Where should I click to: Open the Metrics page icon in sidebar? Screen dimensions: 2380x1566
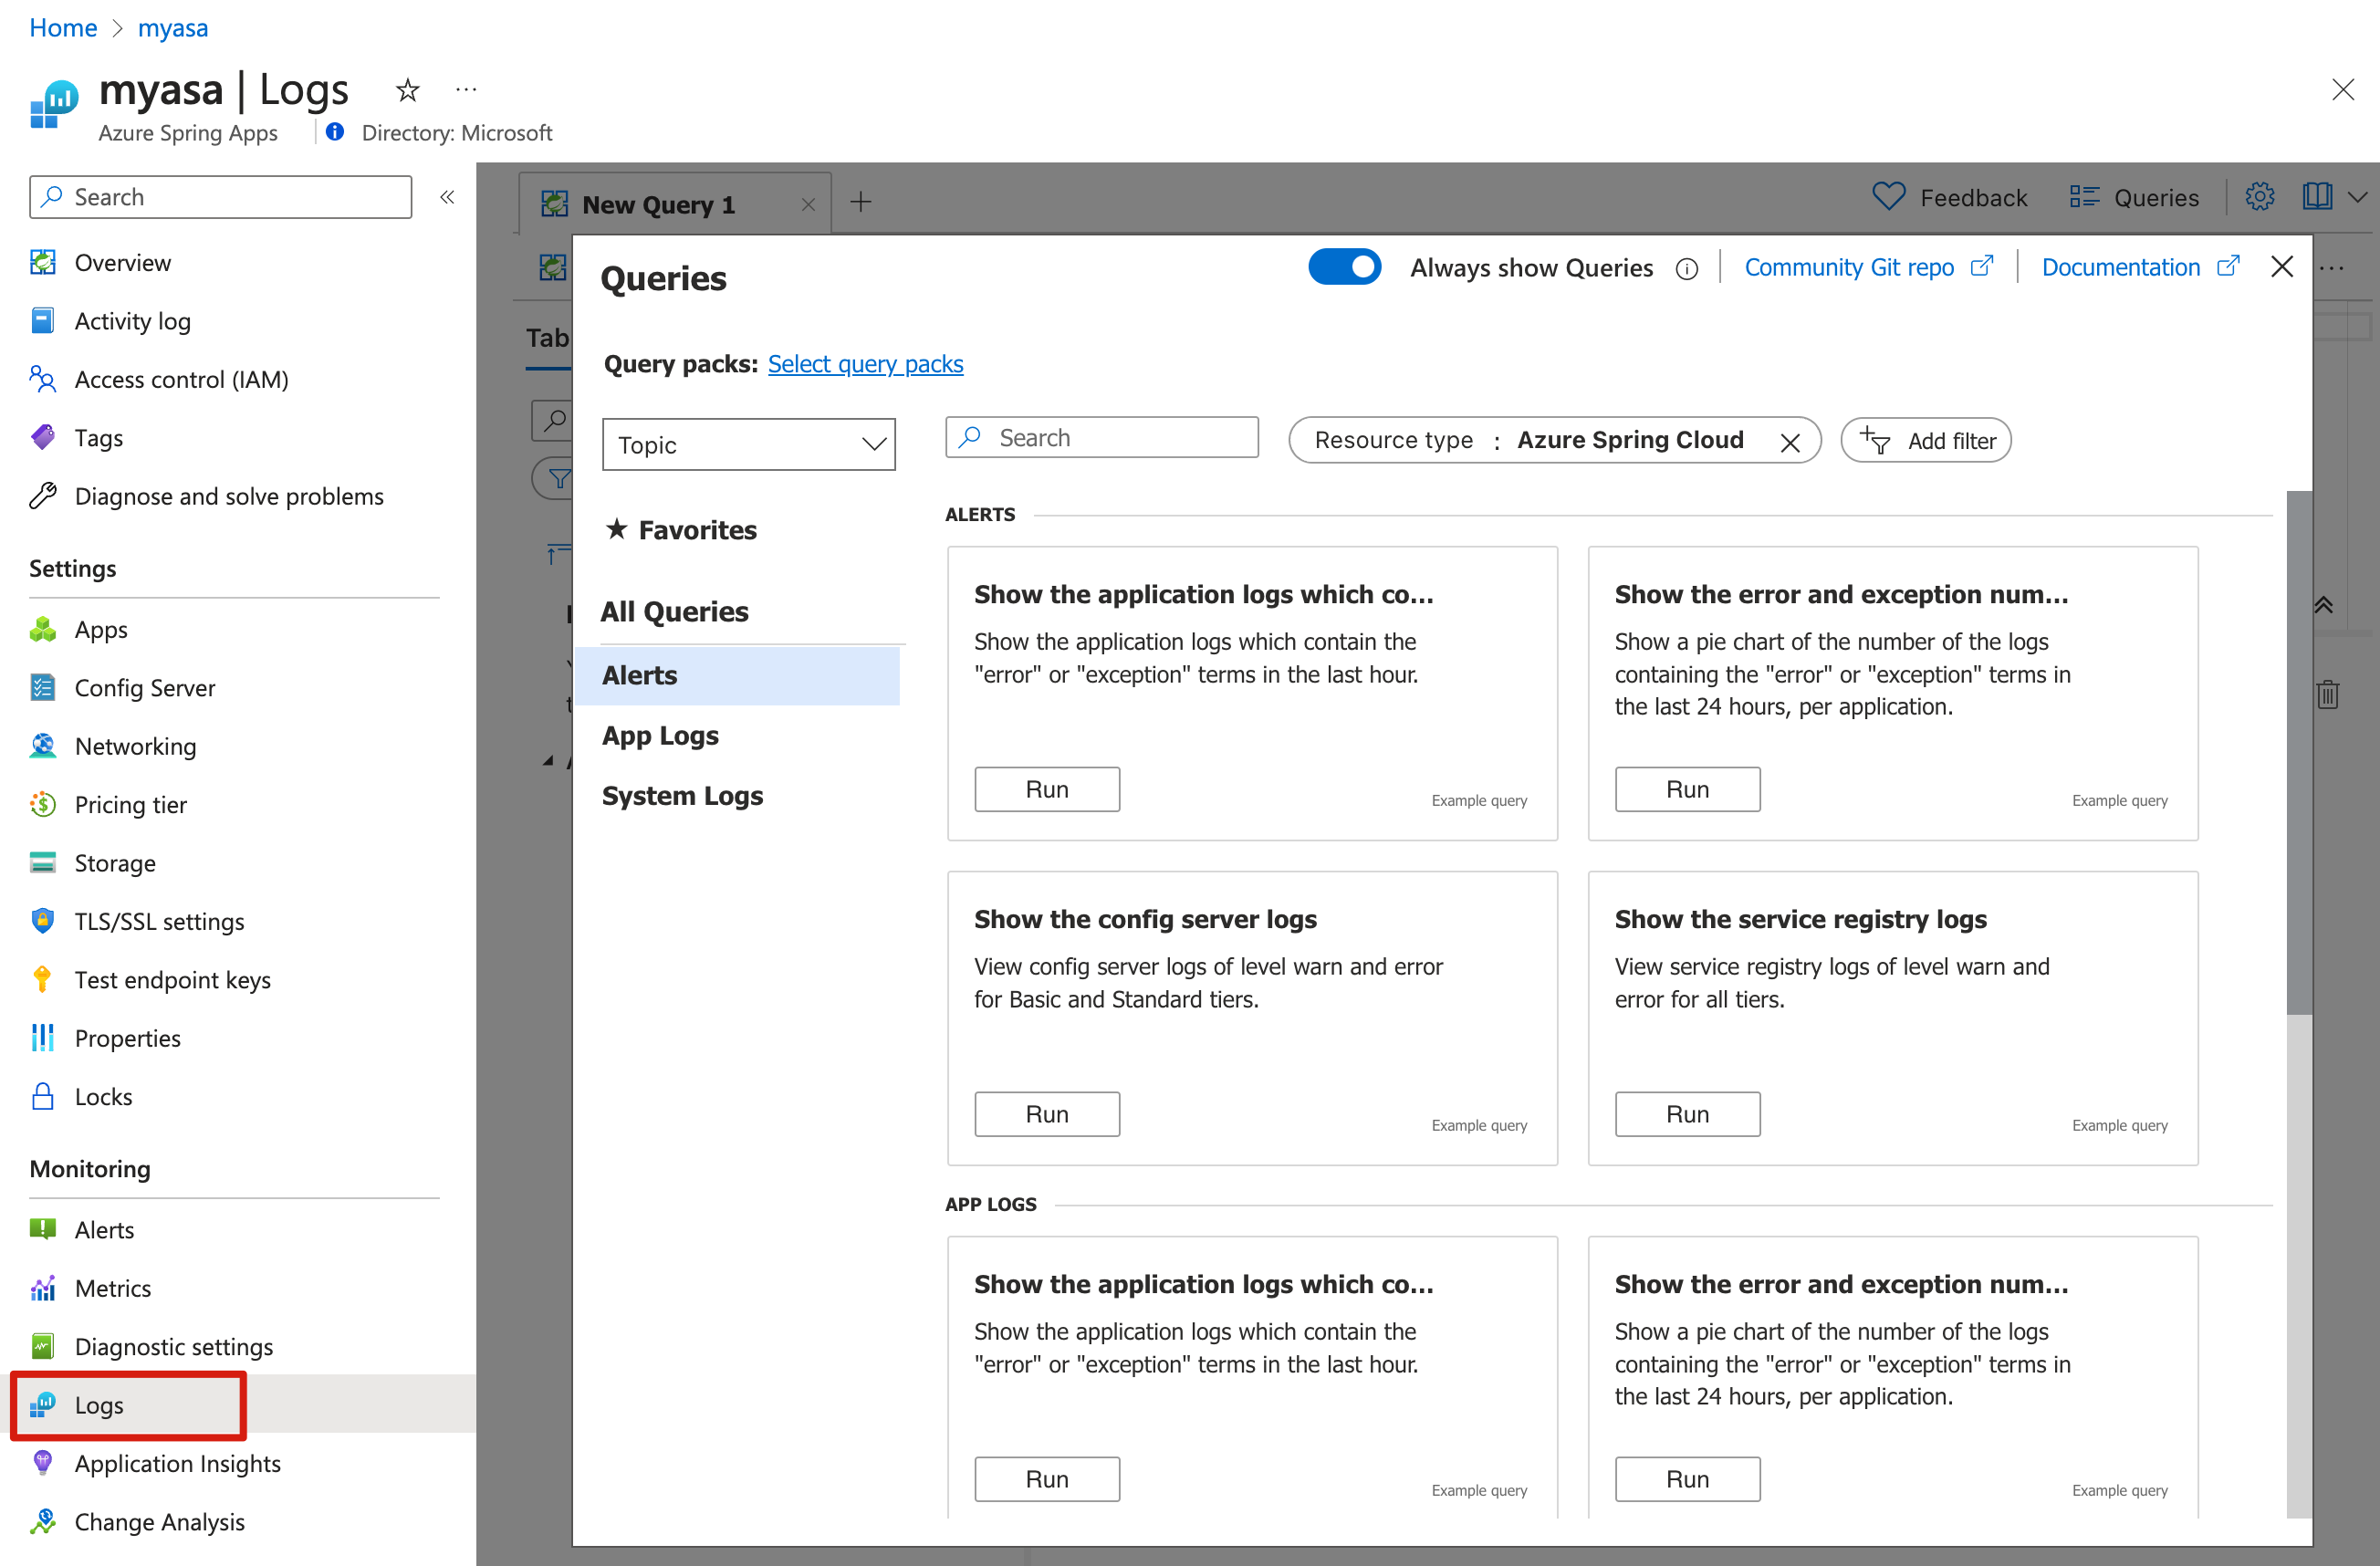[43, 1288]
